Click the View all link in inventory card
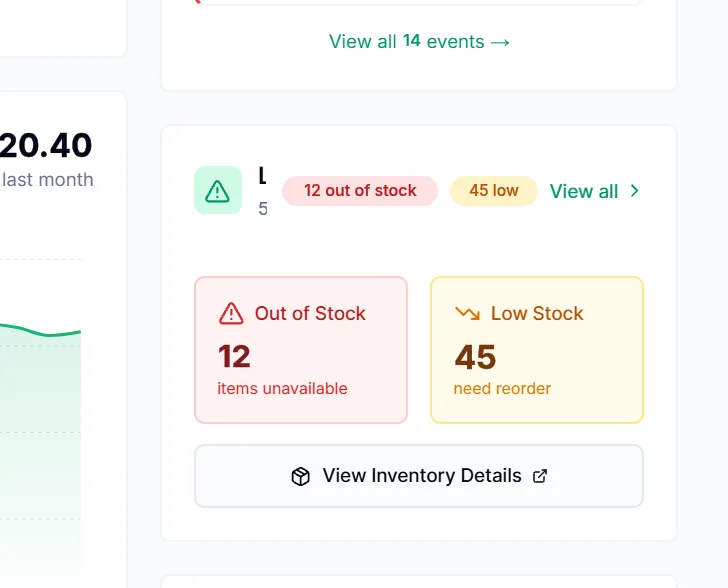This screenshot has height=588, width=728. 584,191
